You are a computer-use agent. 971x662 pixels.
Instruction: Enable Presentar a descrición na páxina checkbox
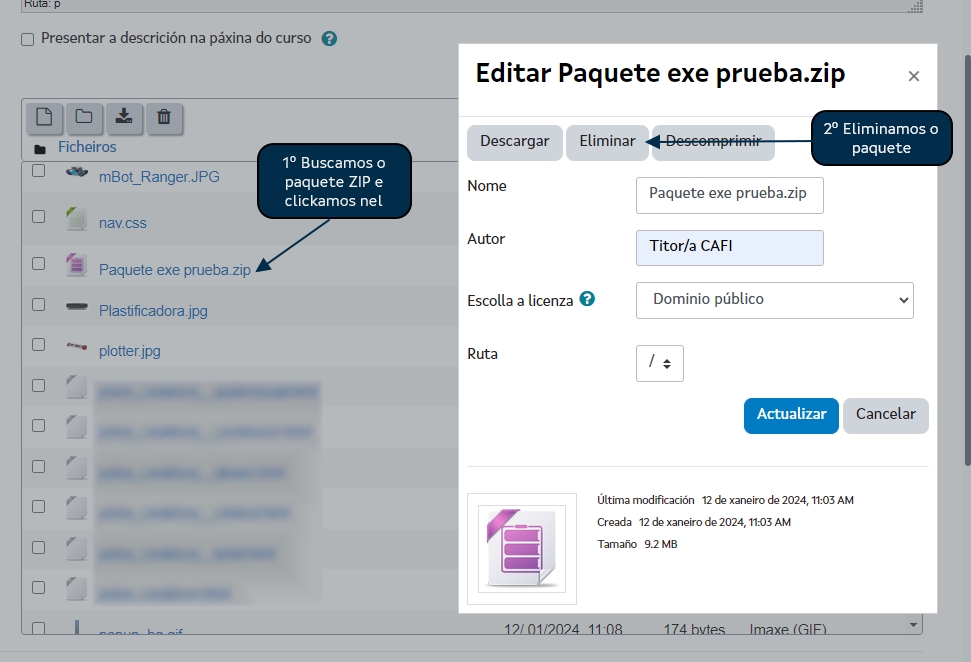click(28, 39)
